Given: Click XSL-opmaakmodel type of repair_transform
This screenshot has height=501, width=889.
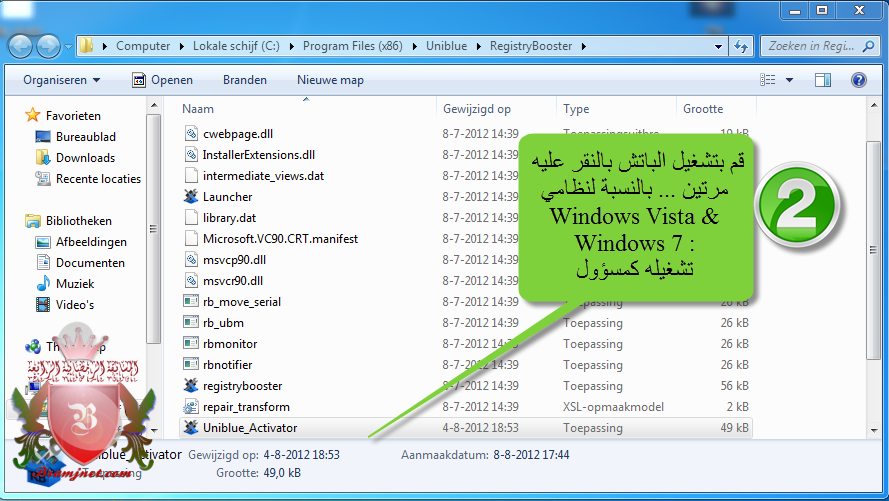Looking at the screenshot, I should click(x=613, y=407).
